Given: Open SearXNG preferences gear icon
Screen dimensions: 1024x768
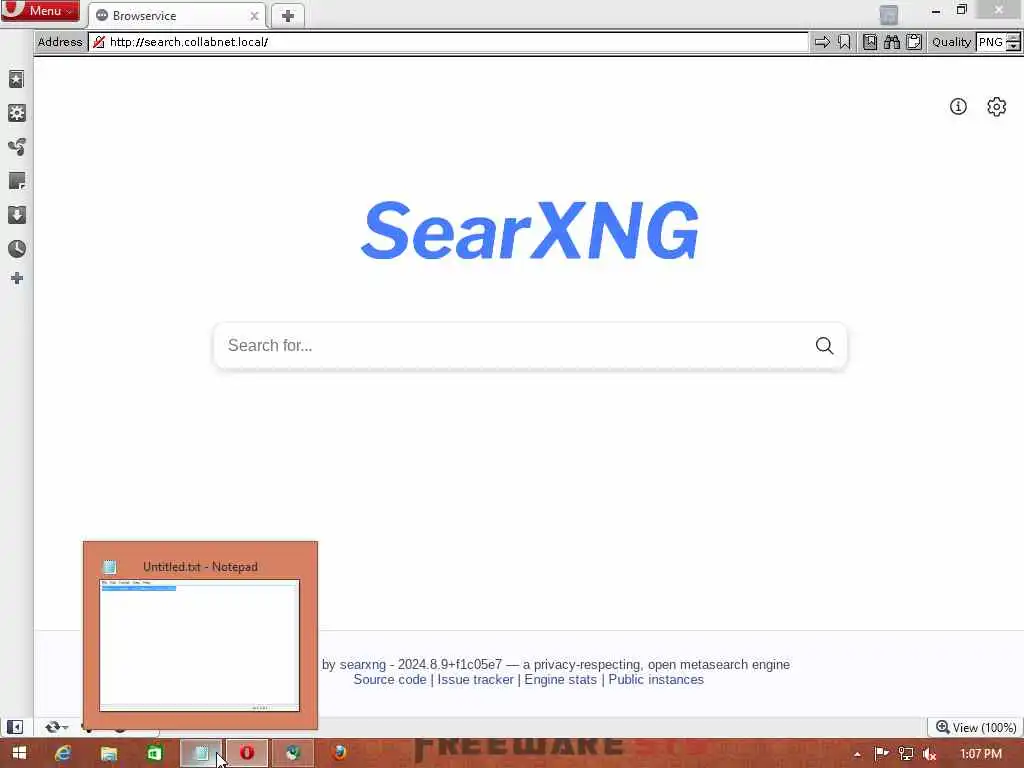Looking at the screenshot, I should coord(996,106).
